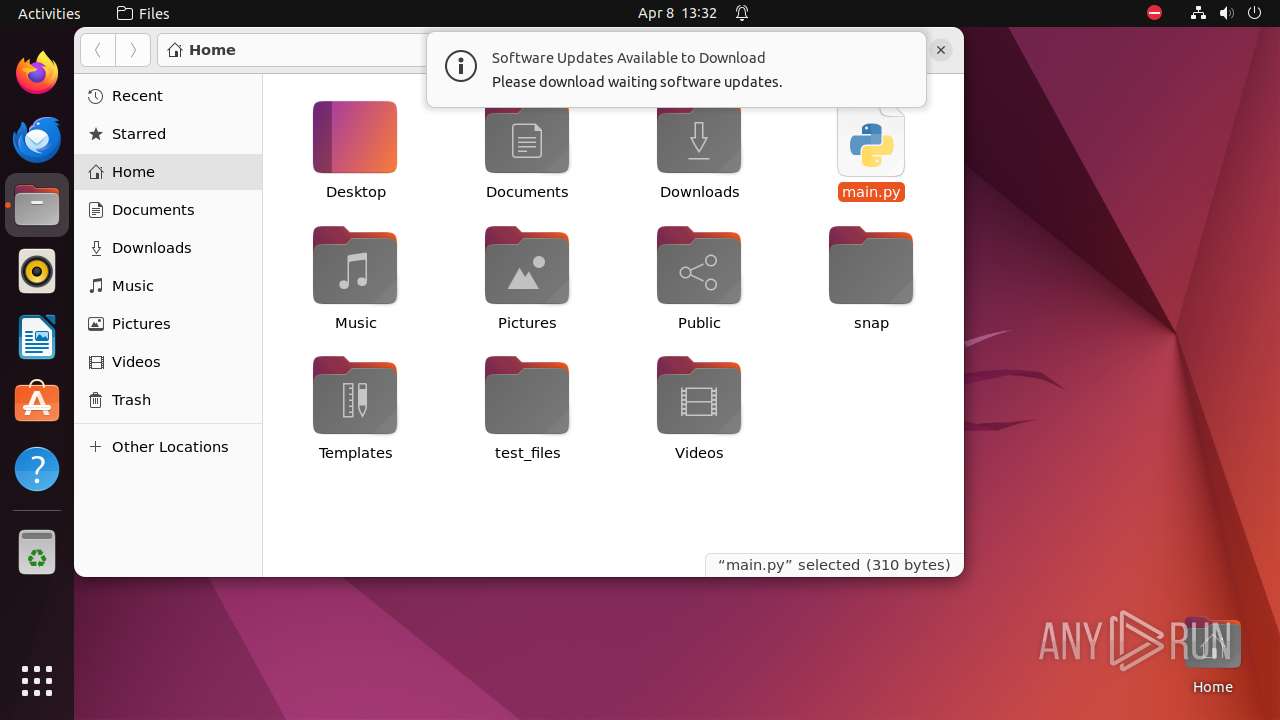Show the applications grid
Screen dimensions: 1280x720
click(x=37, y=681)
